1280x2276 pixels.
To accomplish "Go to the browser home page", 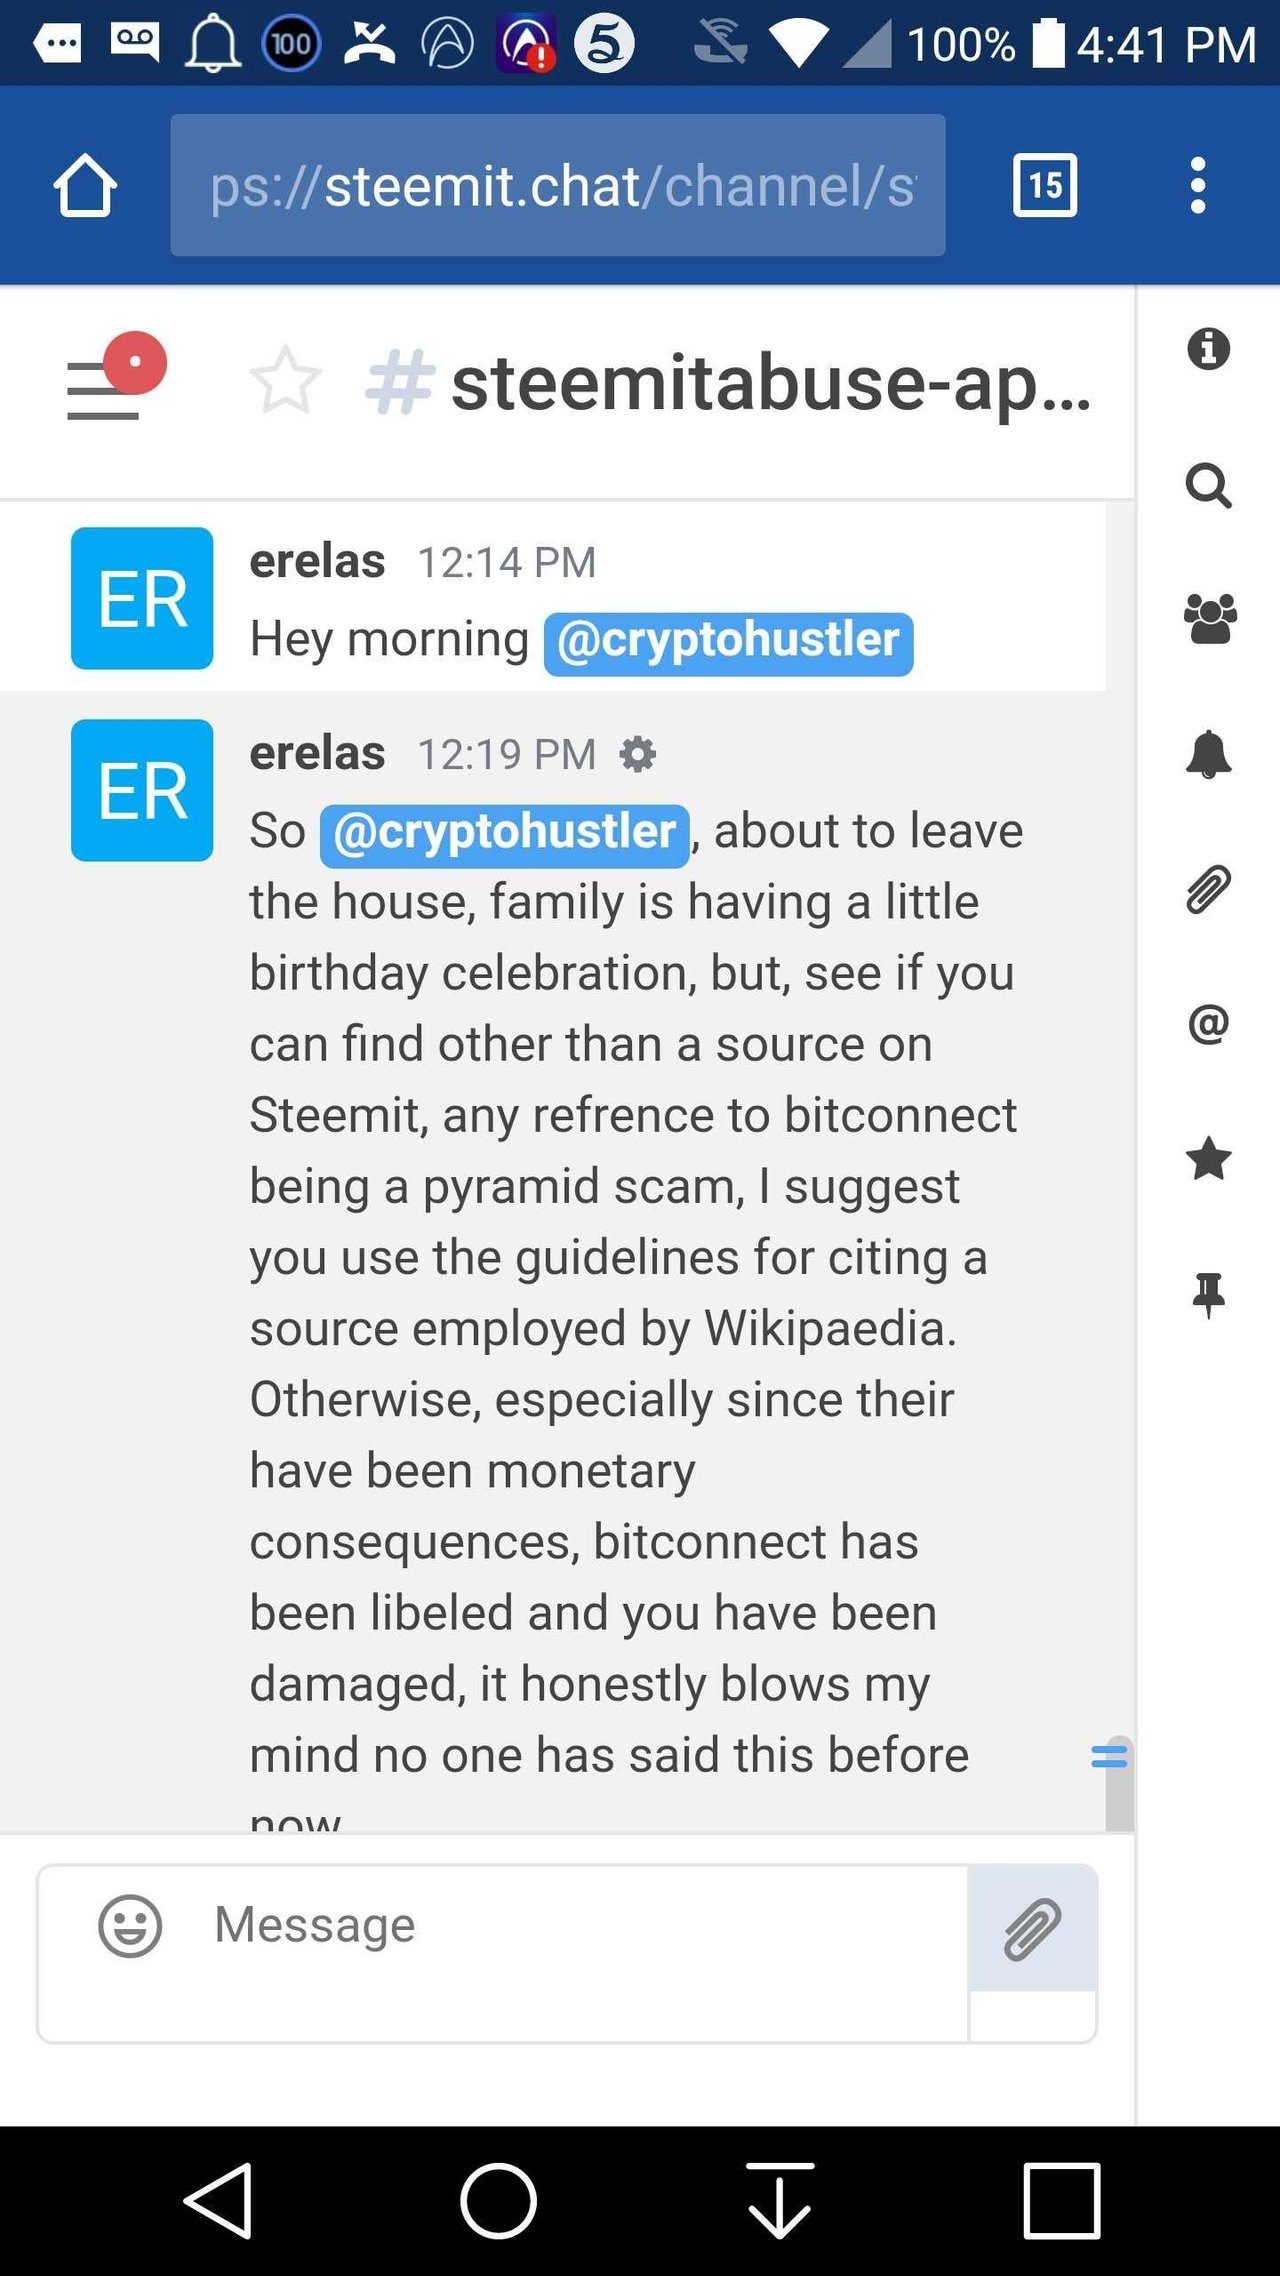I will coord(85,185).
